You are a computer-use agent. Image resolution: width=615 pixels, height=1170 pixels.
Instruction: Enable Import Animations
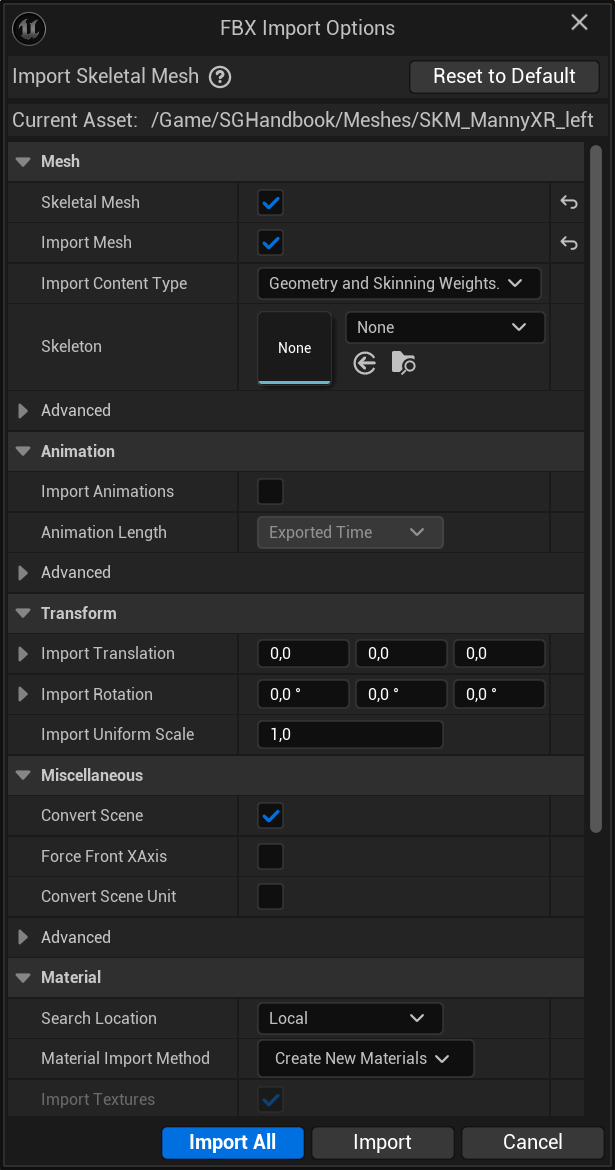(269, 491)
